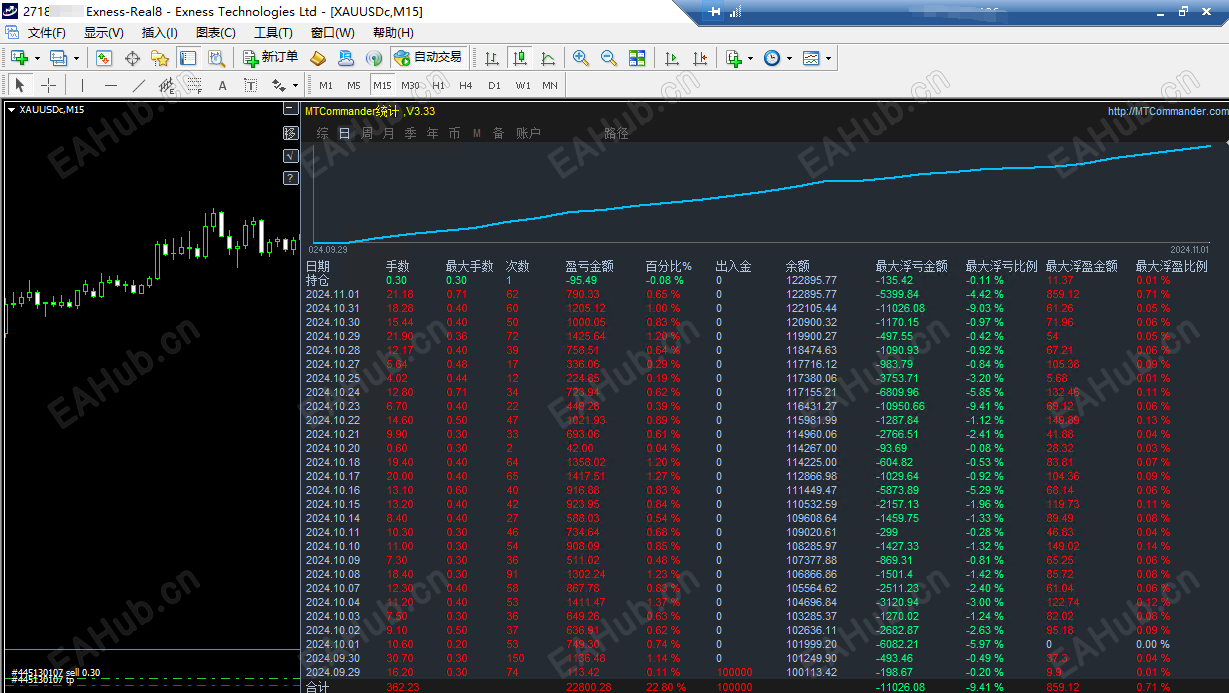
Task: Toggle chart auto scroll icon
Action: coord(672,58)
